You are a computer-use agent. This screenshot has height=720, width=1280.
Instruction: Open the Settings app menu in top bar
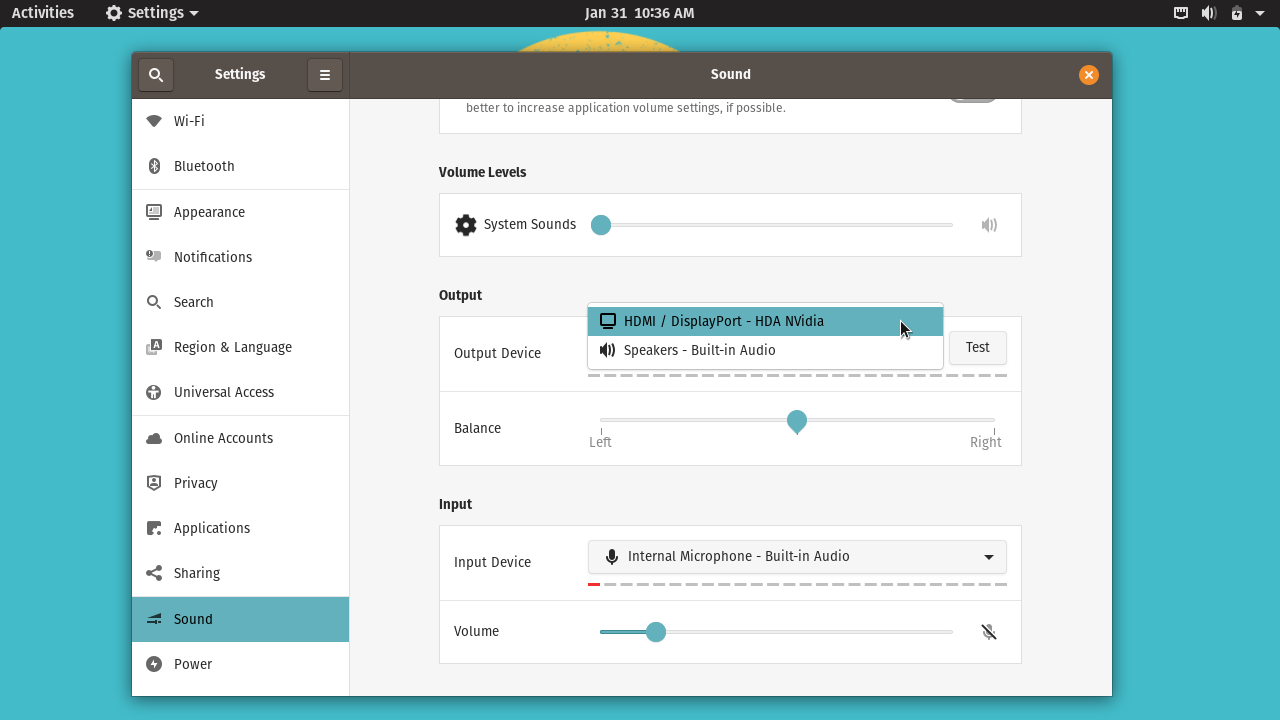click(153, 13)
